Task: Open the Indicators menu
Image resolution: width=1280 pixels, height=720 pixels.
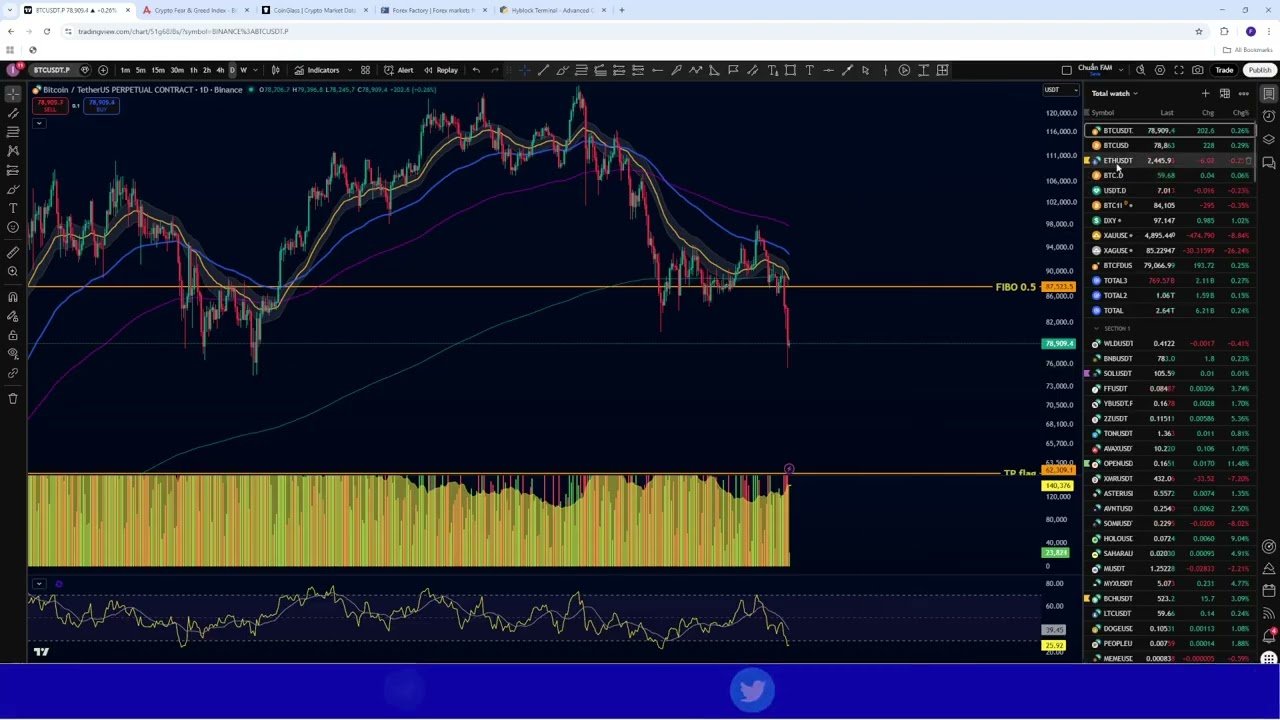Action: pyautogui.click(x=317, y=70)
